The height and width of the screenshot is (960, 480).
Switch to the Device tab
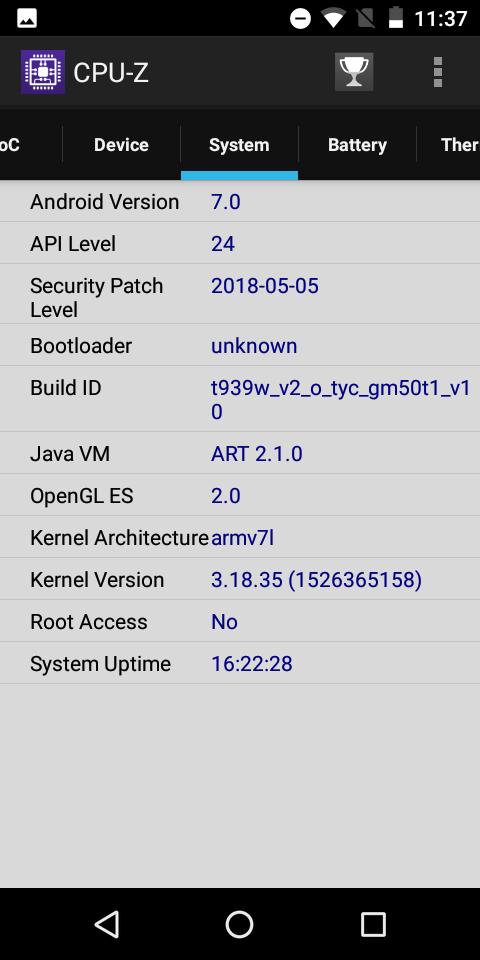[121, 145]
